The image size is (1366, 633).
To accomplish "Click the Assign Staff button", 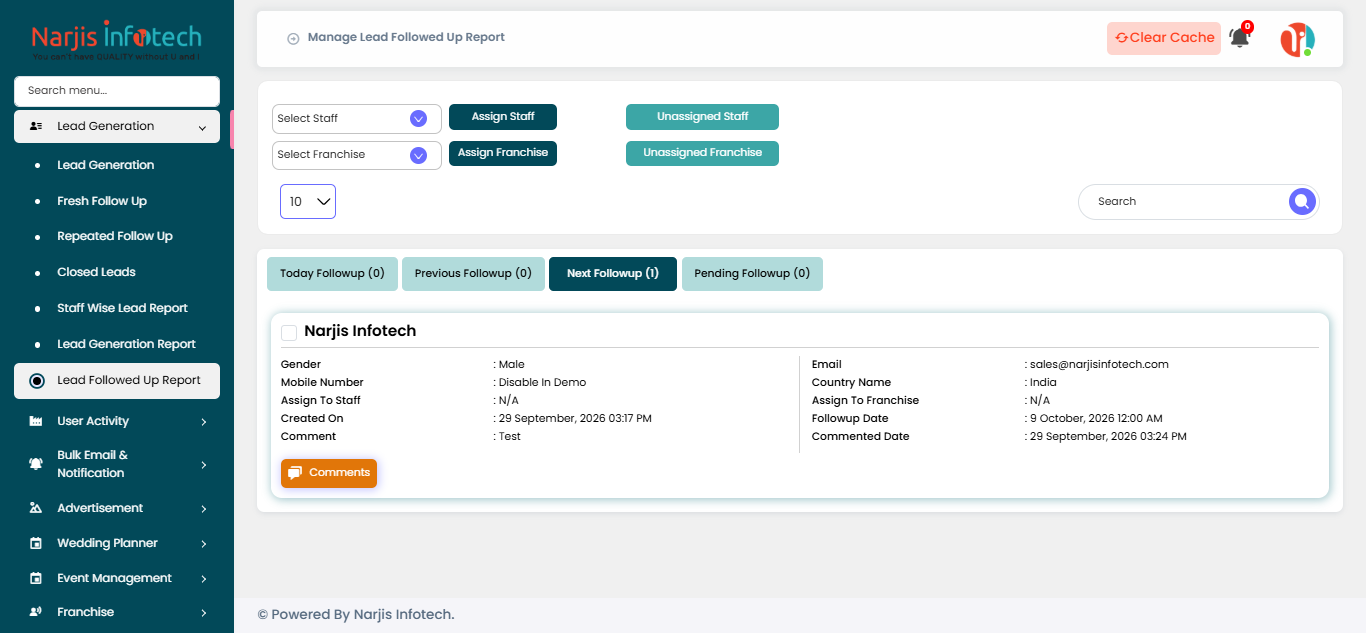I will (503, 117).
